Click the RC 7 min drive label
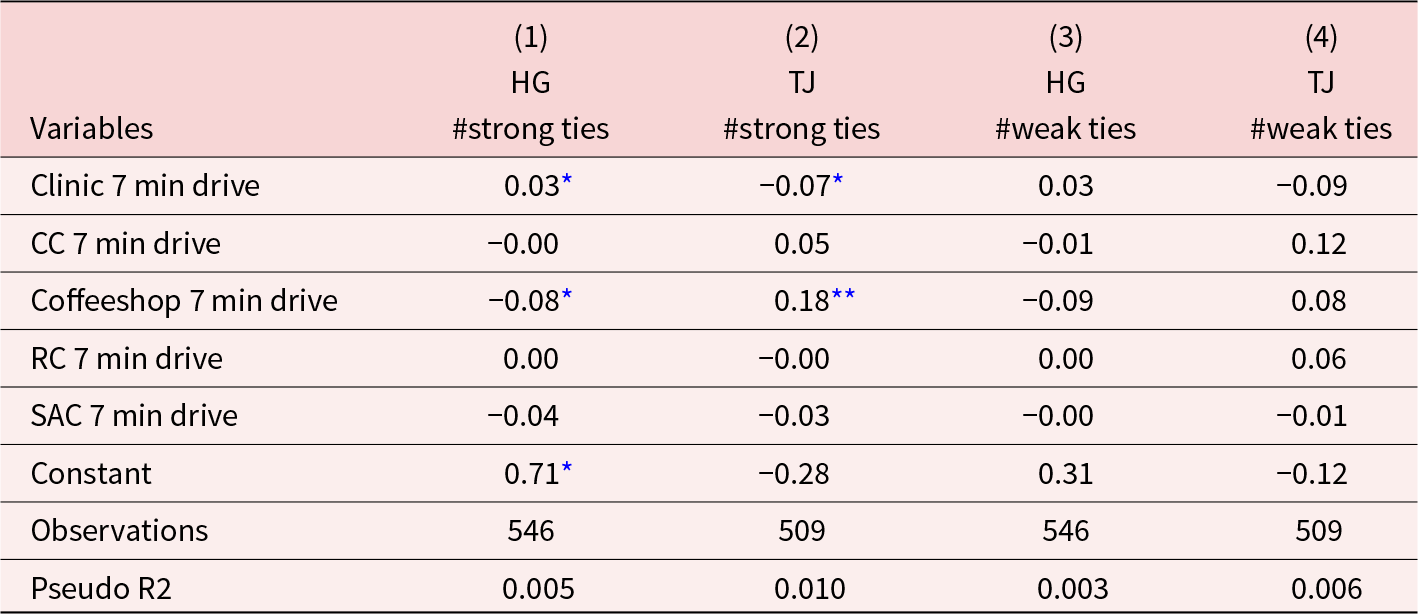 click(x=127, y=358)
